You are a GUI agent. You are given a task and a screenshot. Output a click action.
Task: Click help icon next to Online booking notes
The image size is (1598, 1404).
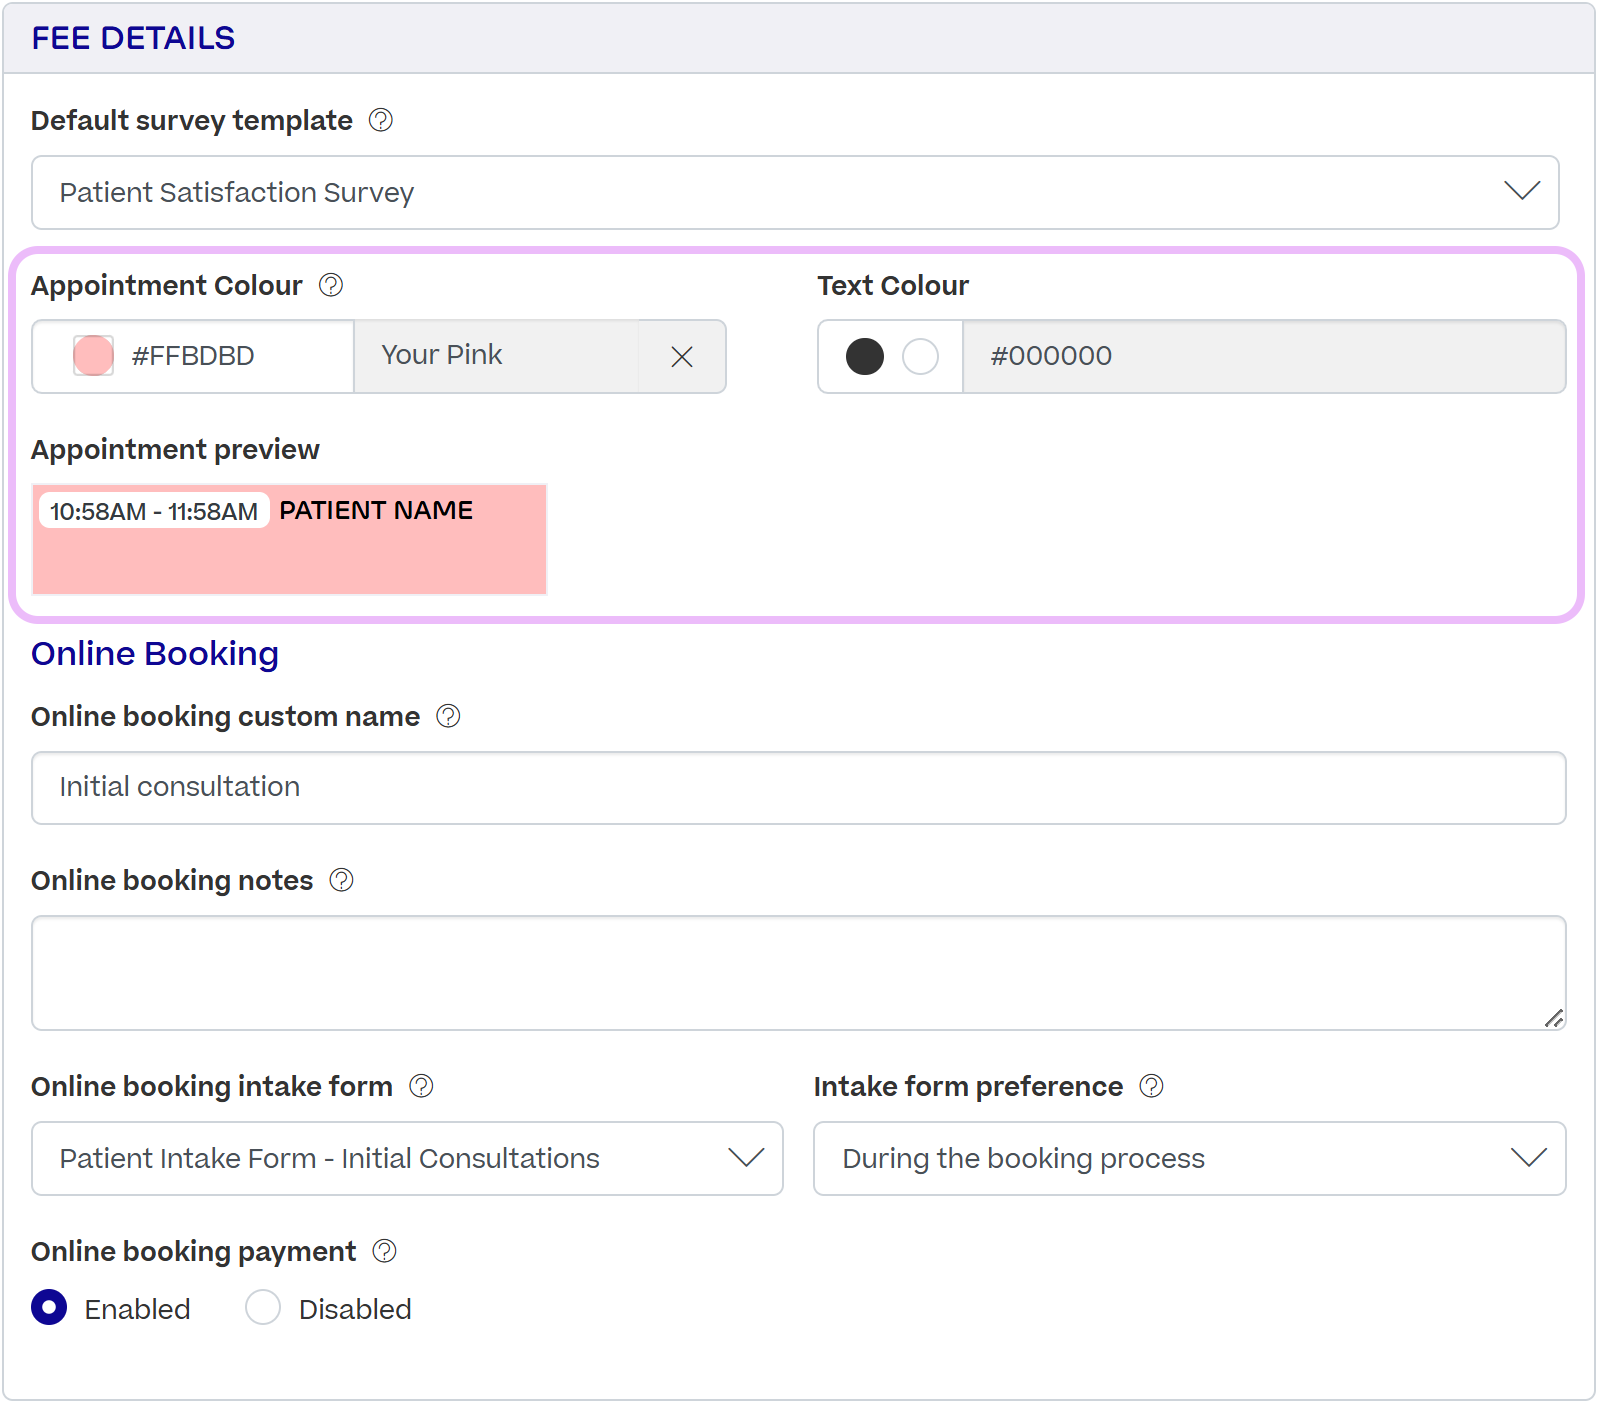pos(342,880)
